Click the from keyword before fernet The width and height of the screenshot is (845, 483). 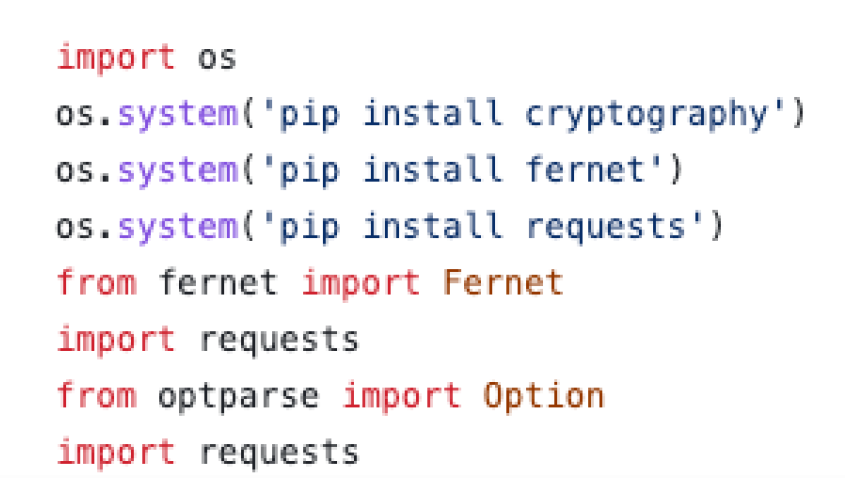(97, 283)
